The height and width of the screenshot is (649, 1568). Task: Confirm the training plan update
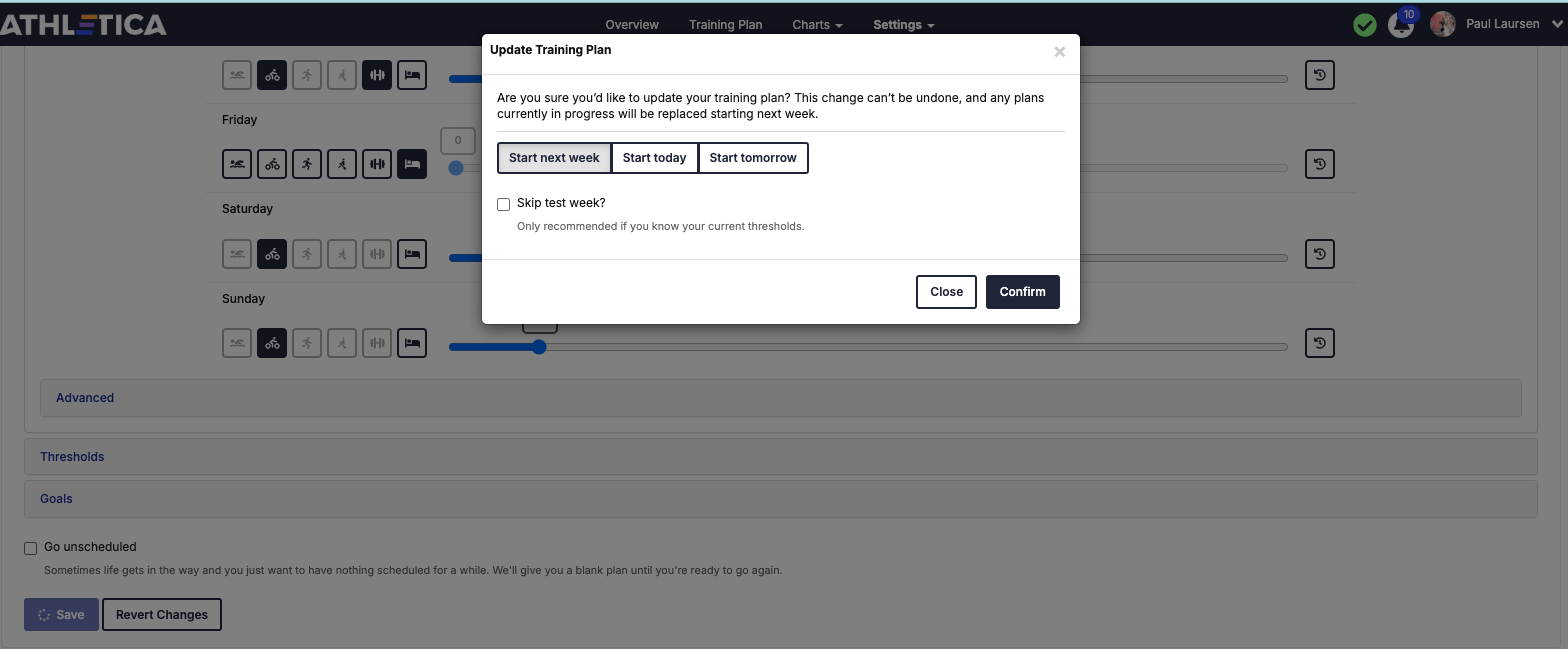[1022, 292]
